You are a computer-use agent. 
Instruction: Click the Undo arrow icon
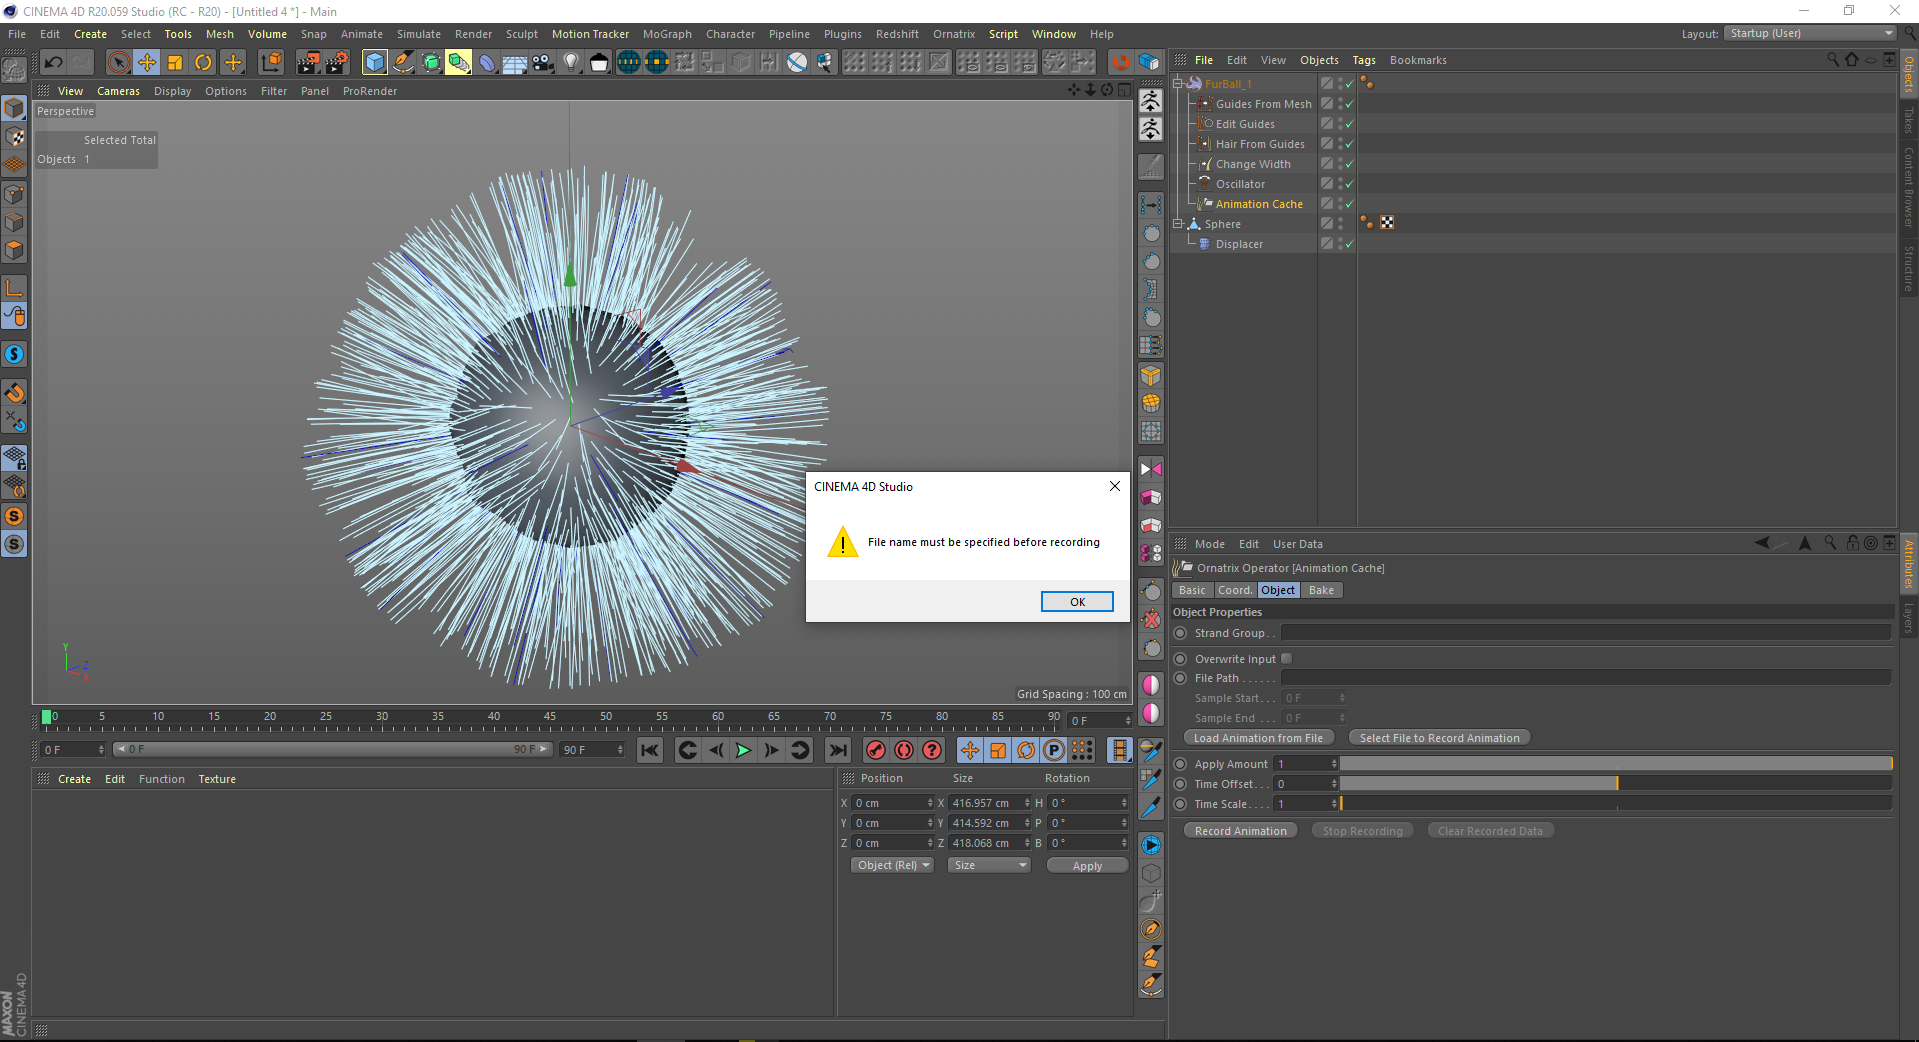[x=54, y=62]
